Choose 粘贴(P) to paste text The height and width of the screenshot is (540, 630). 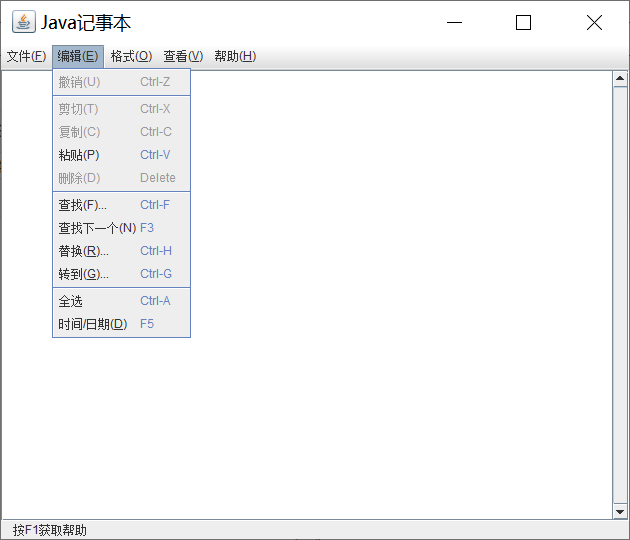(121, 155)
